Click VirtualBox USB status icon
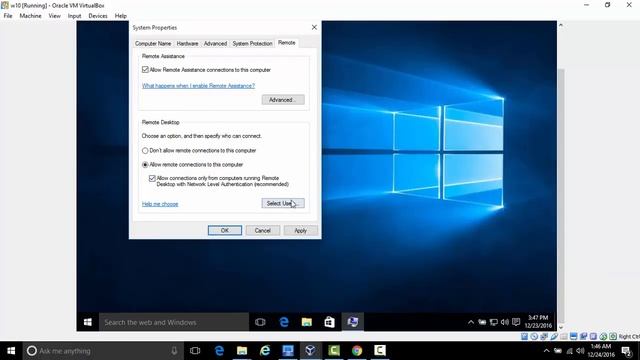 554,336
